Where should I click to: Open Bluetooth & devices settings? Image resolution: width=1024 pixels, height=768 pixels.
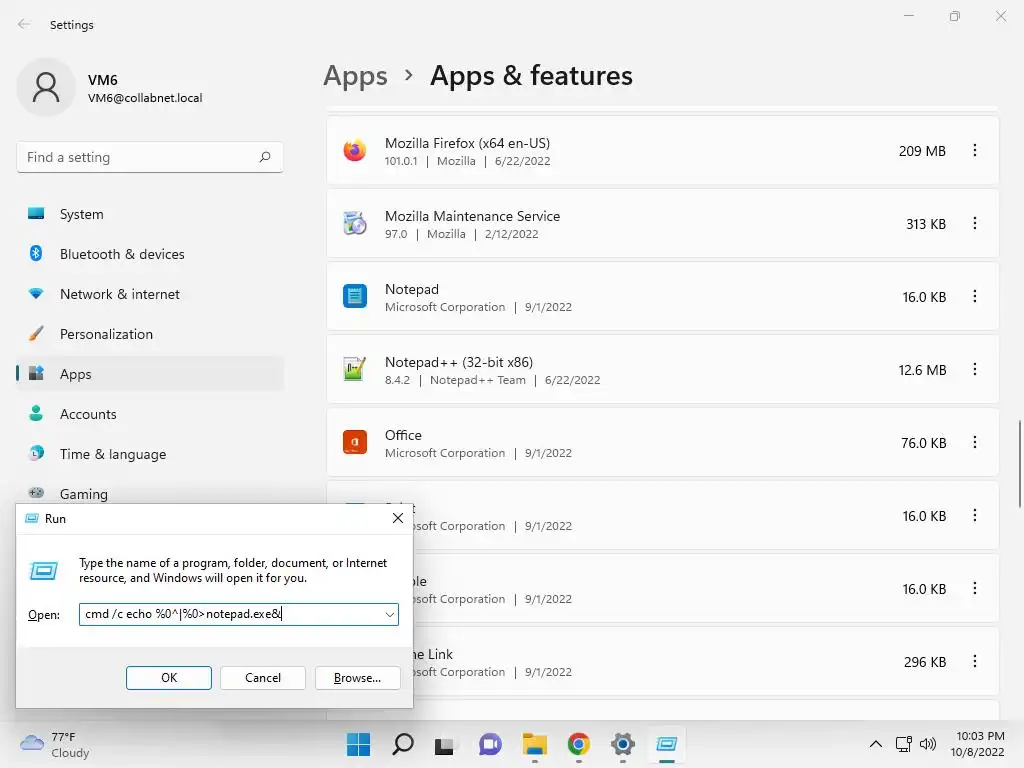[150, 254]
